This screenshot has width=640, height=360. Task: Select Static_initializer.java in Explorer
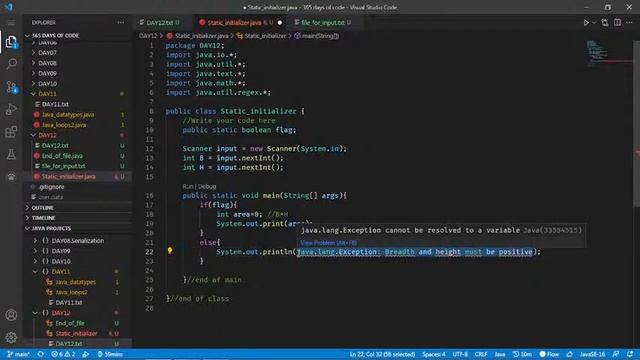pyautogui.click(x=69, y=176)
